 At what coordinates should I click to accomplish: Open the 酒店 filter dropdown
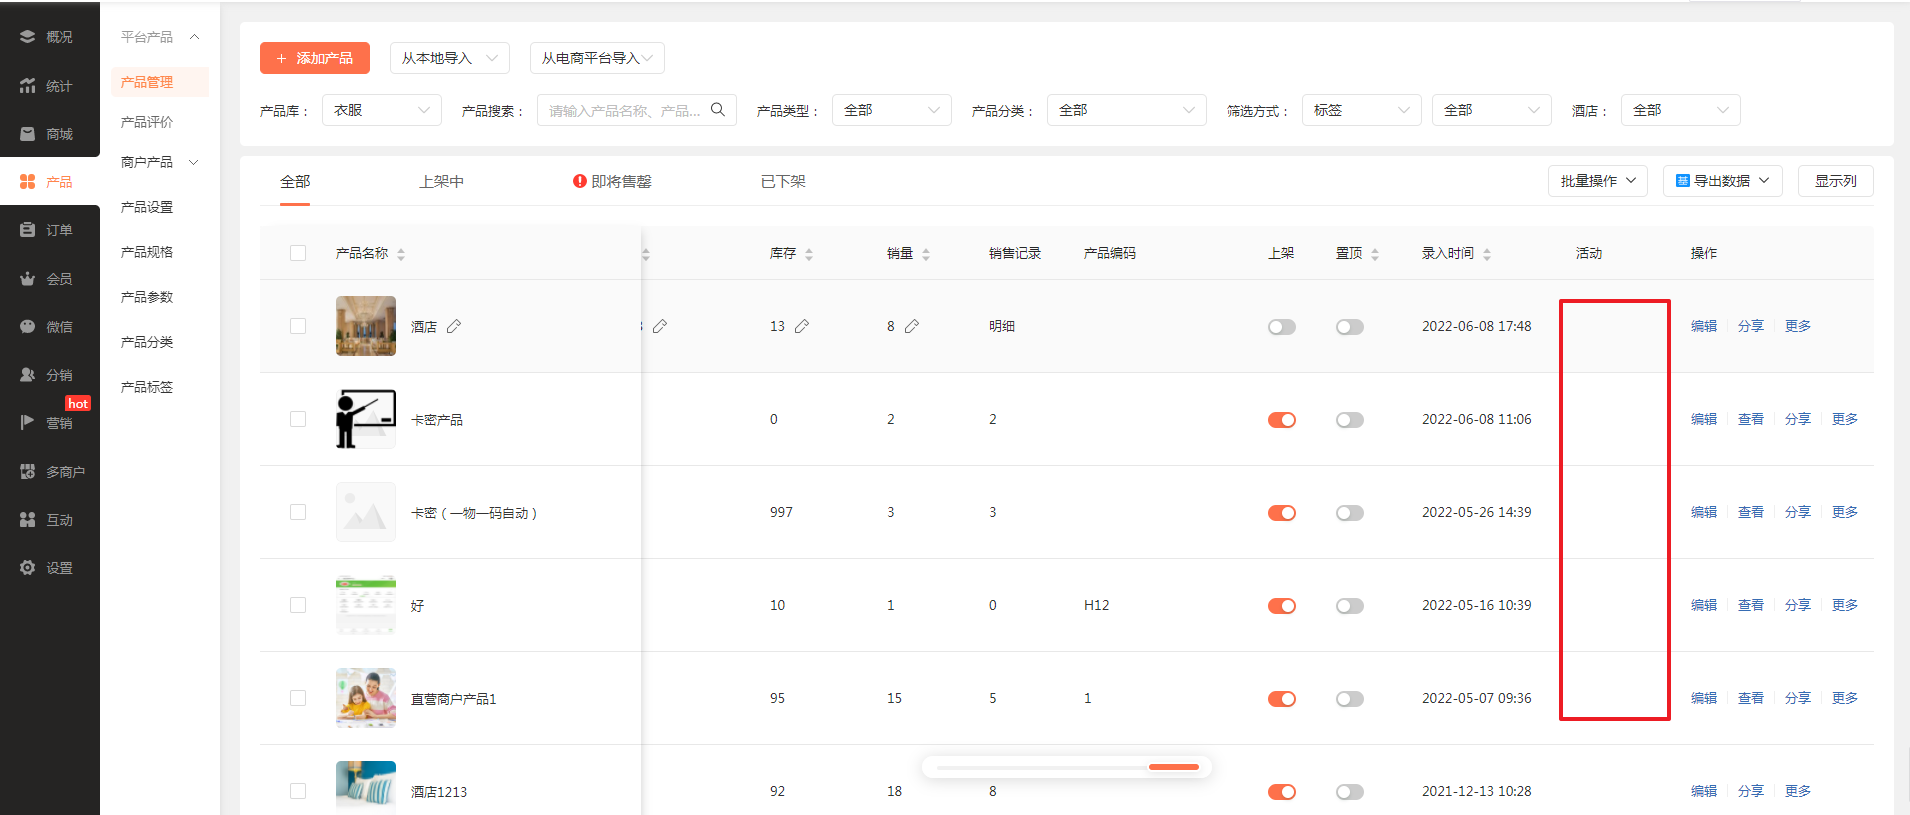coord(1681,110)
